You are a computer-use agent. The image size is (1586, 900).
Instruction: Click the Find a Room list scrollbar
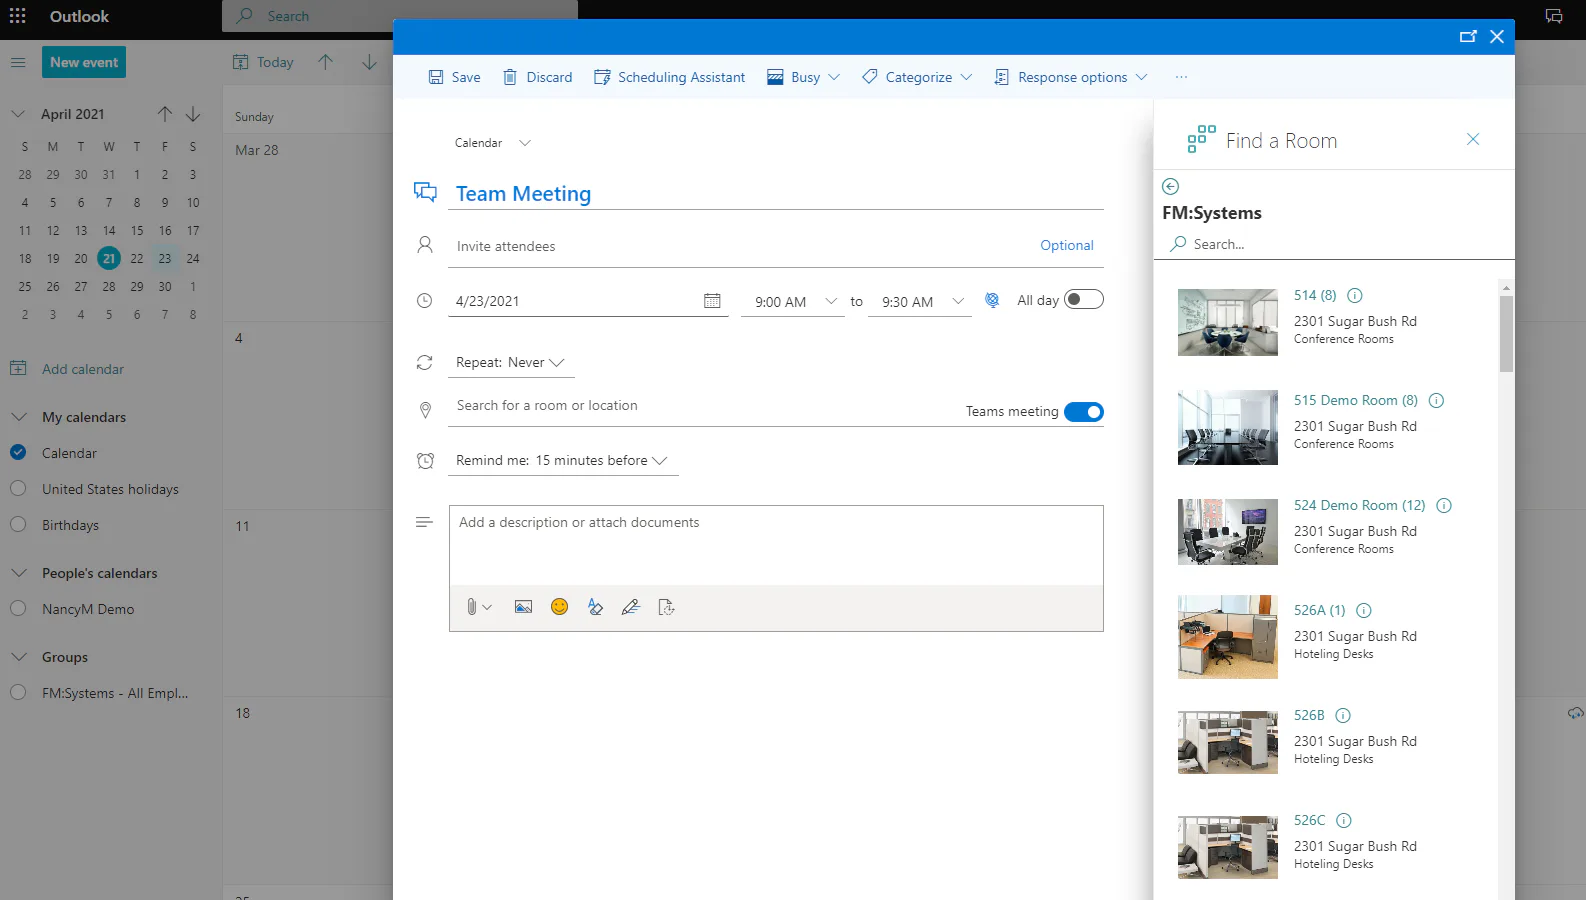(x=1506, y=334)
